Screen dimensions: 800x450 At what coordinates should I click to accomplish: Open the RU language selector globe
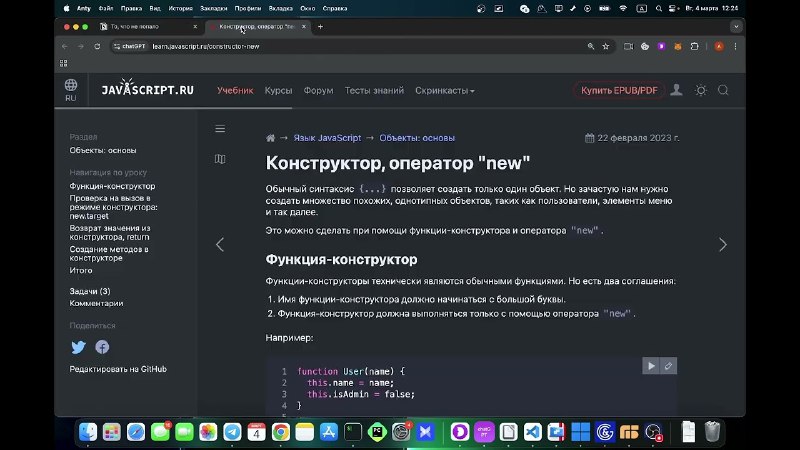tap(71, 90)
